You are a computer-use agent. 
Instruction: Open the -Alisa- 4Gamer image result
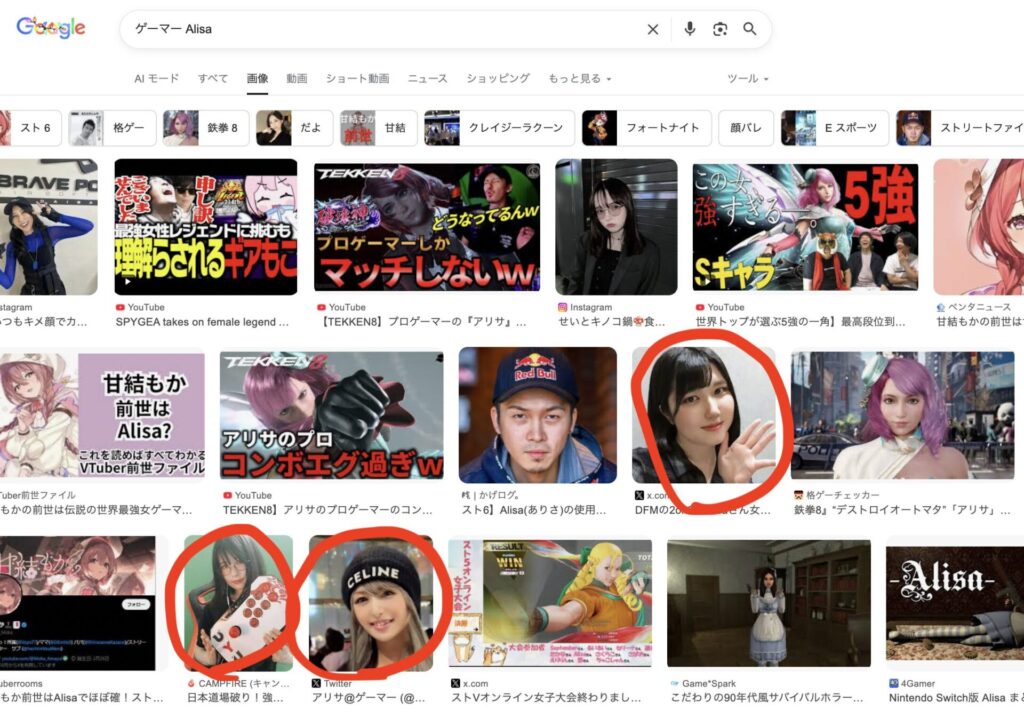click(954, 604)
